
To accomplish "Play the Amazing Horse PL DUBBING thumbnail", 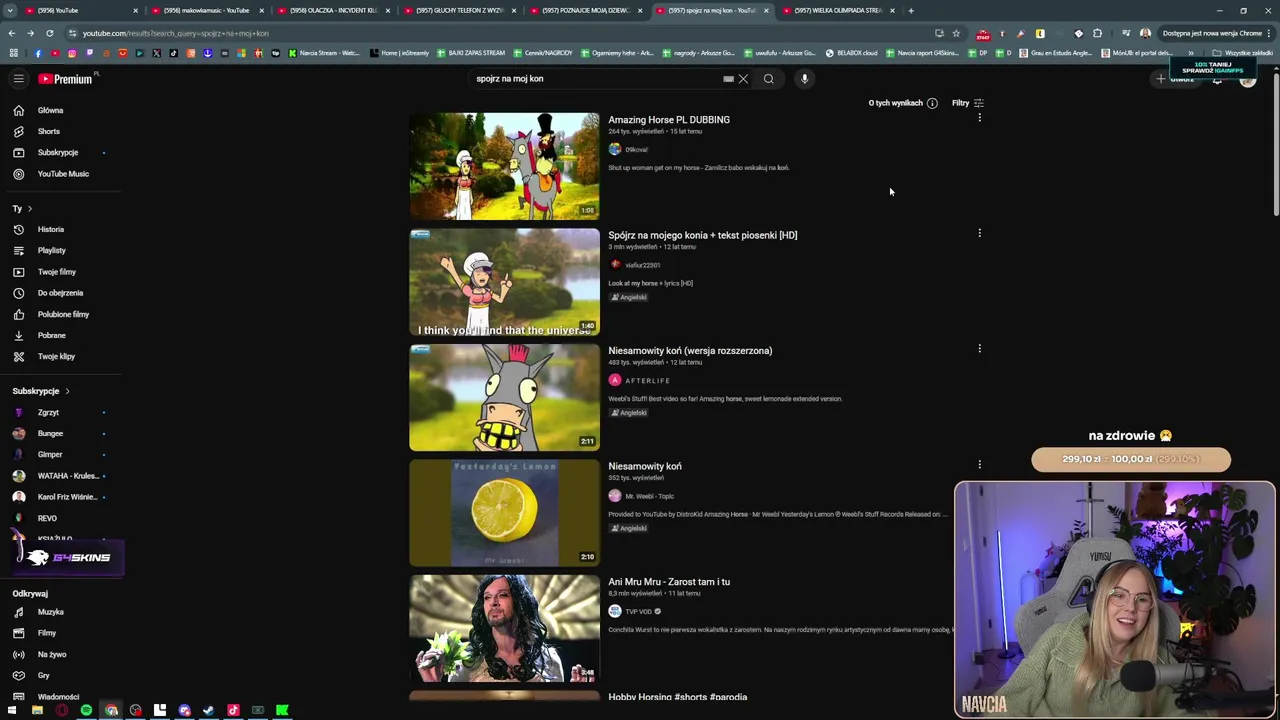I will coord(504,166).
